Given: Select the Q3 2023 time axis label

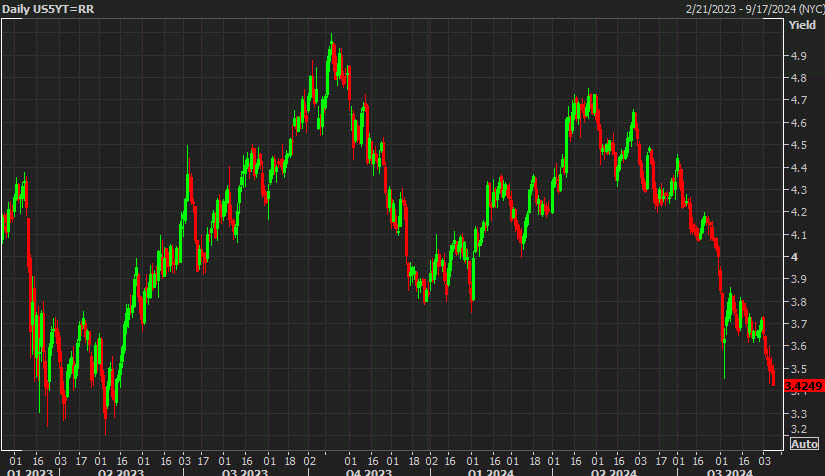Looking at the screenshot, I should pyautogui.click(x=245, y=472).
